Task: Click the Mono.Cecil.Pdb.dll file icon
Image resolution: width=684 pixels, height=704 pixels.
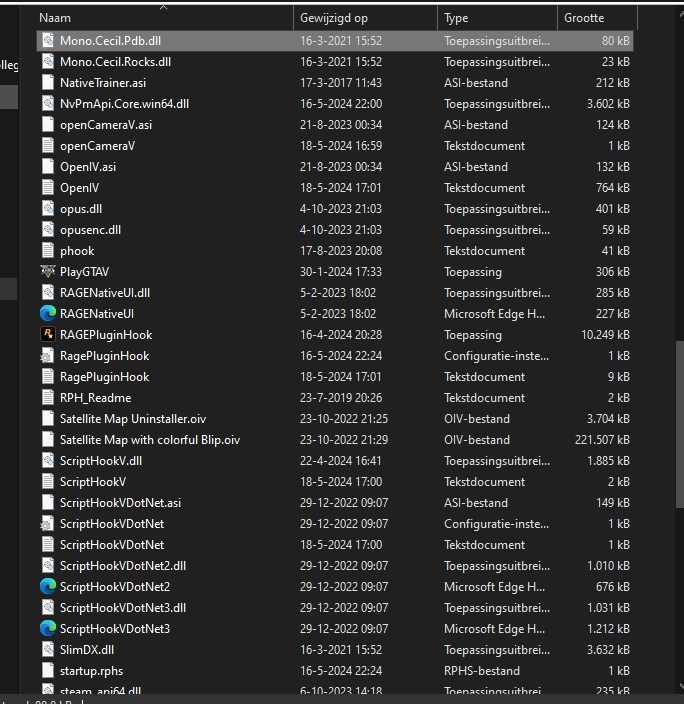Action: tap(48, 41)
